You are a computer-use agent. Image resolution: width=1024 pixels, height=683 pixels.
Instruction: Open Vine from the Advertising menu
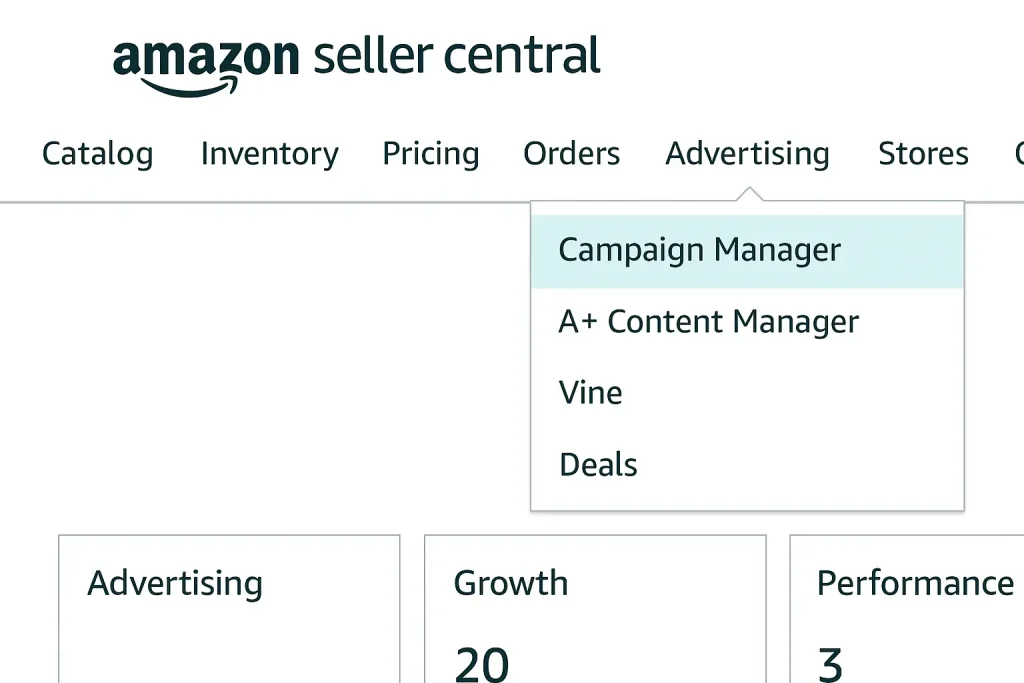590,393
